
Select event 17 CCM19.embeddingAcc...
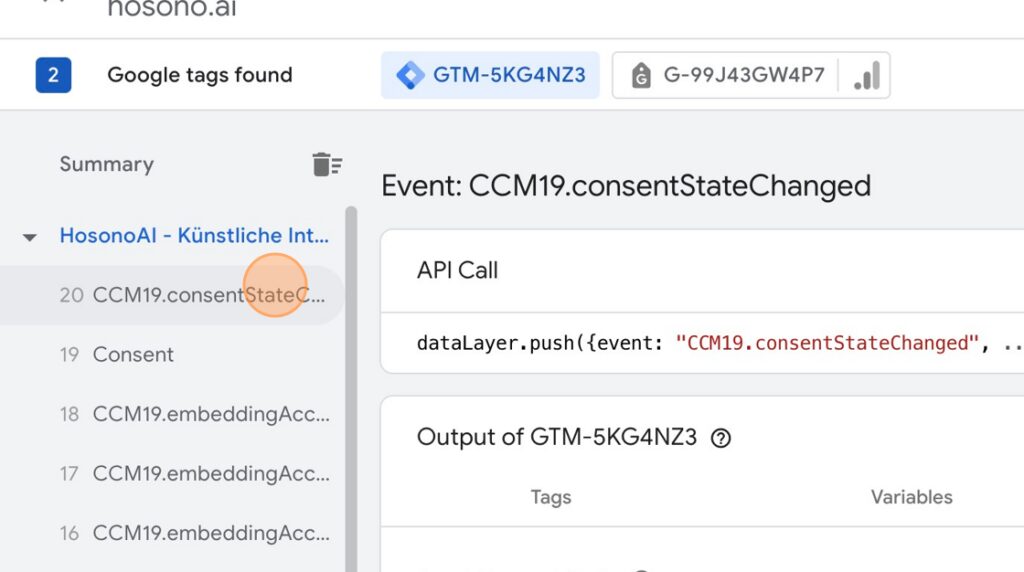[x=172, y=473]
